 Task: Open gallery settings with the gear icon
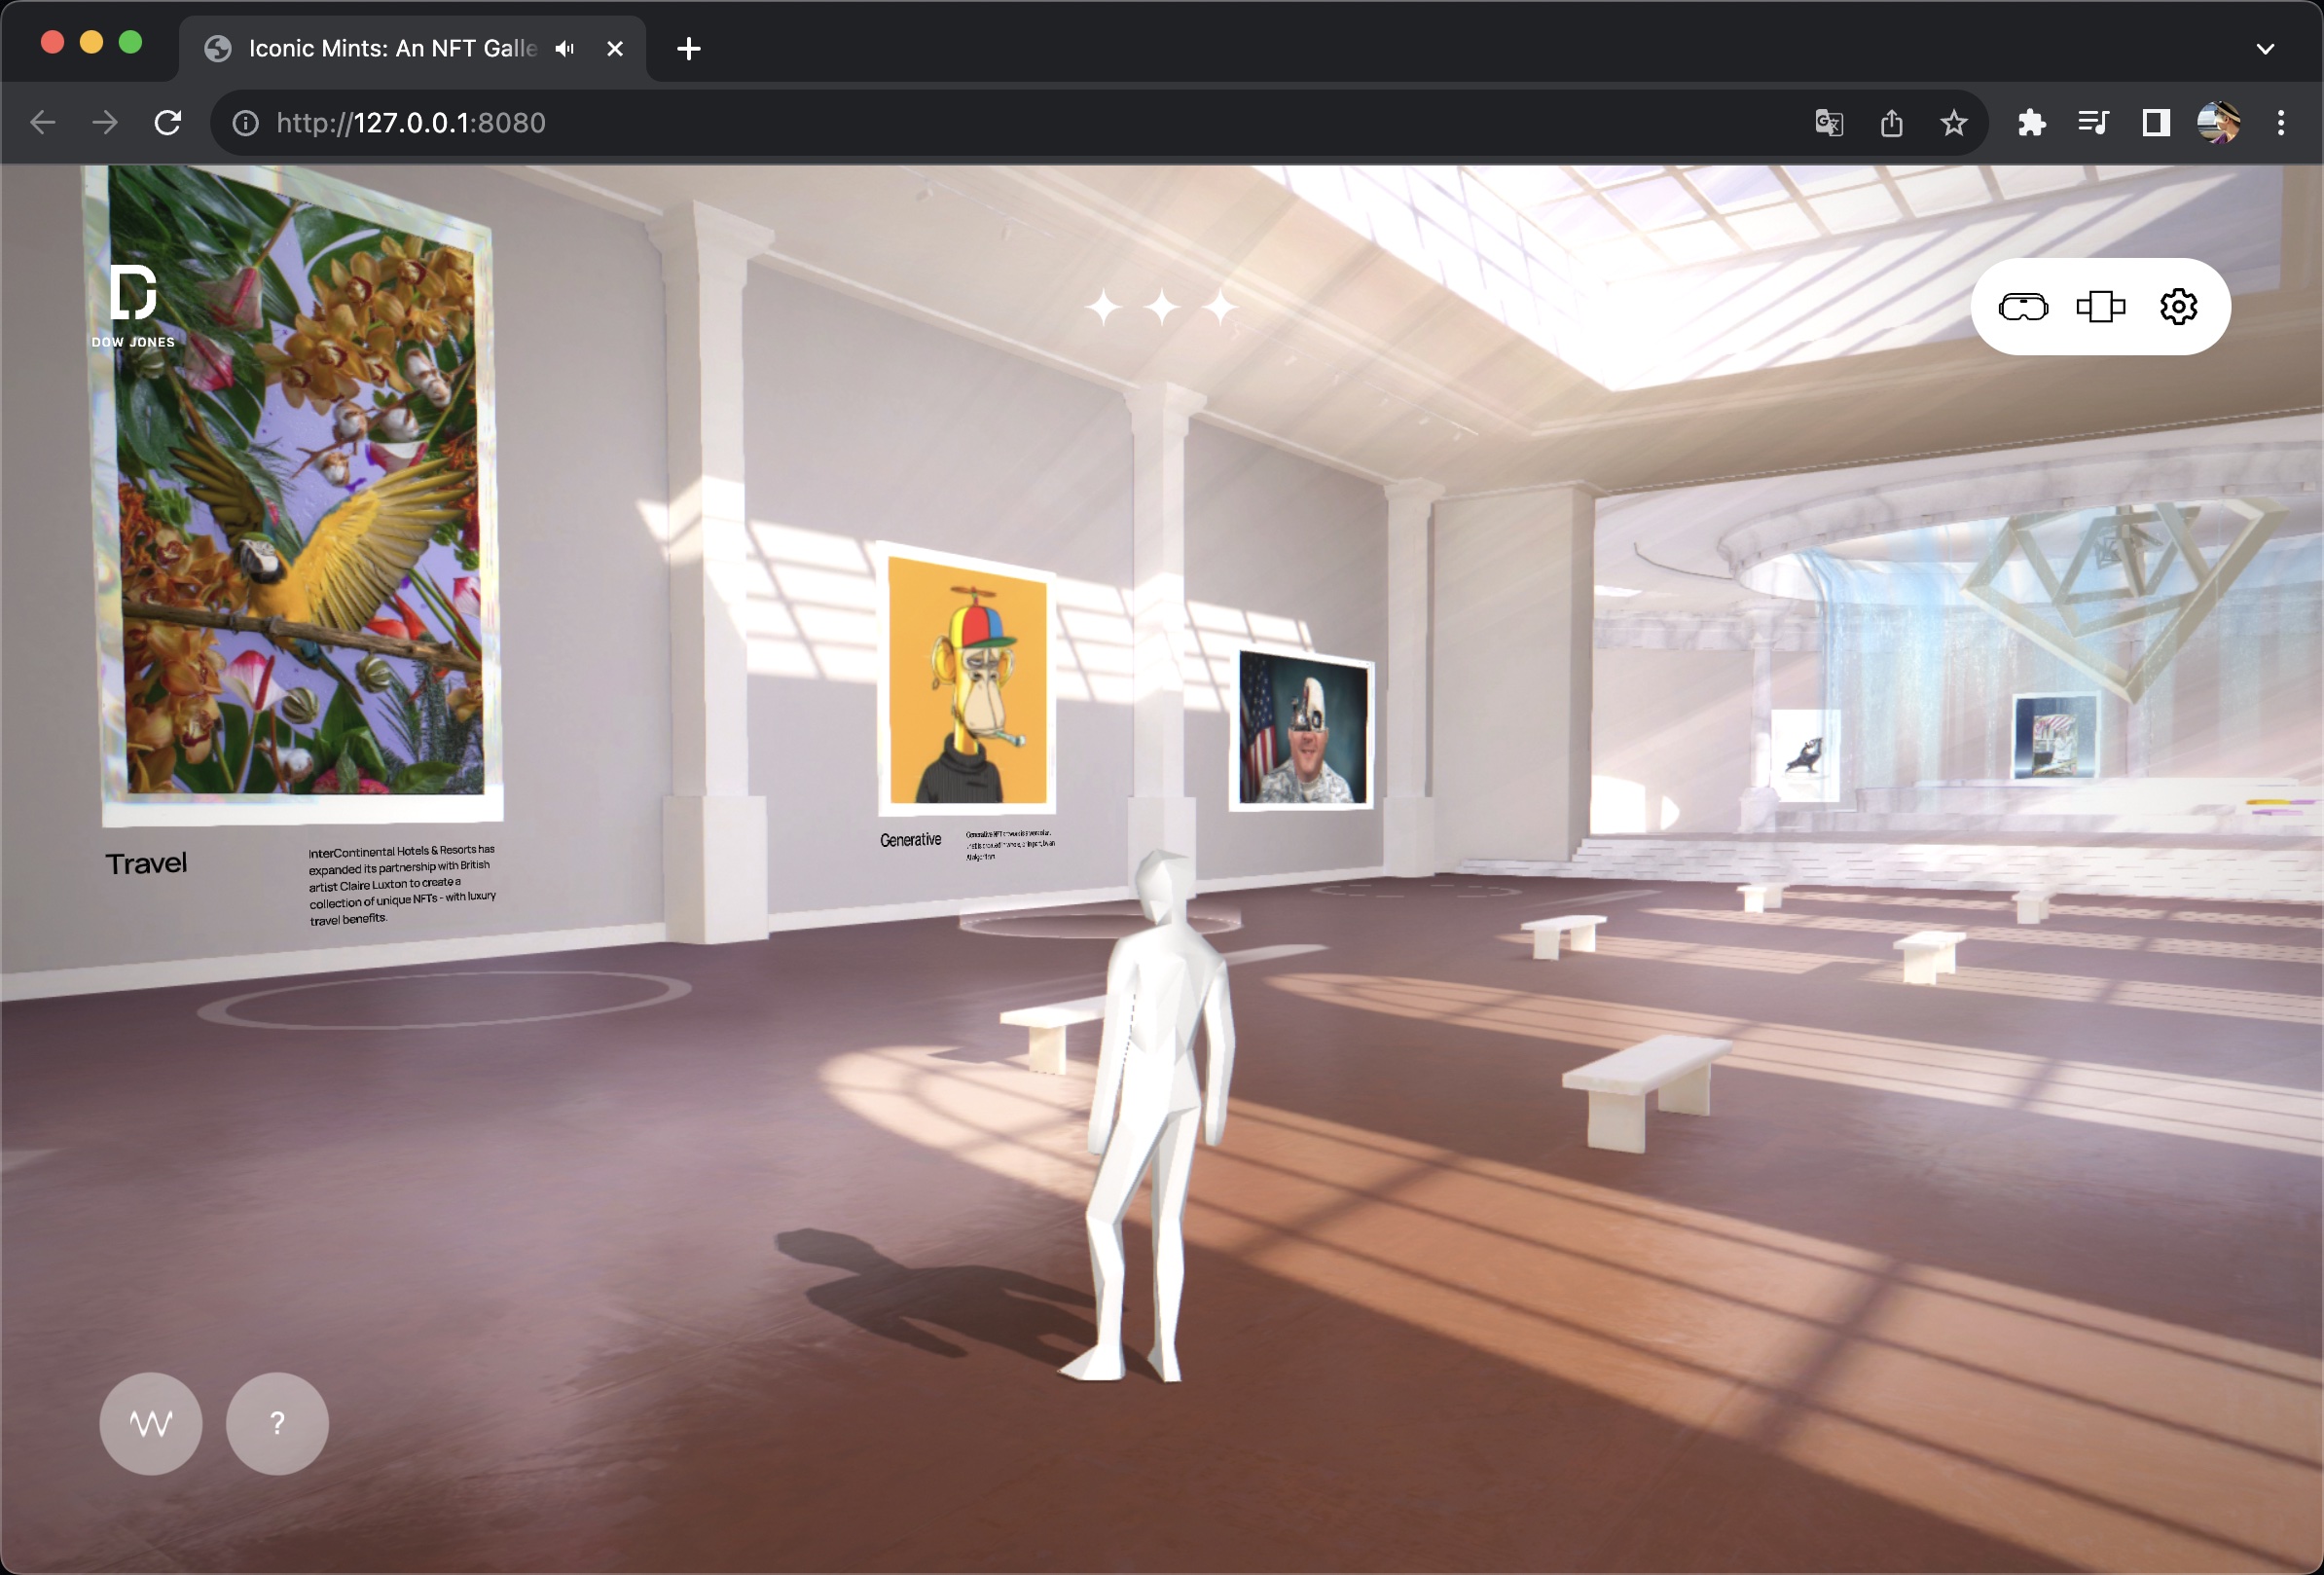(x=2178, y=307)
